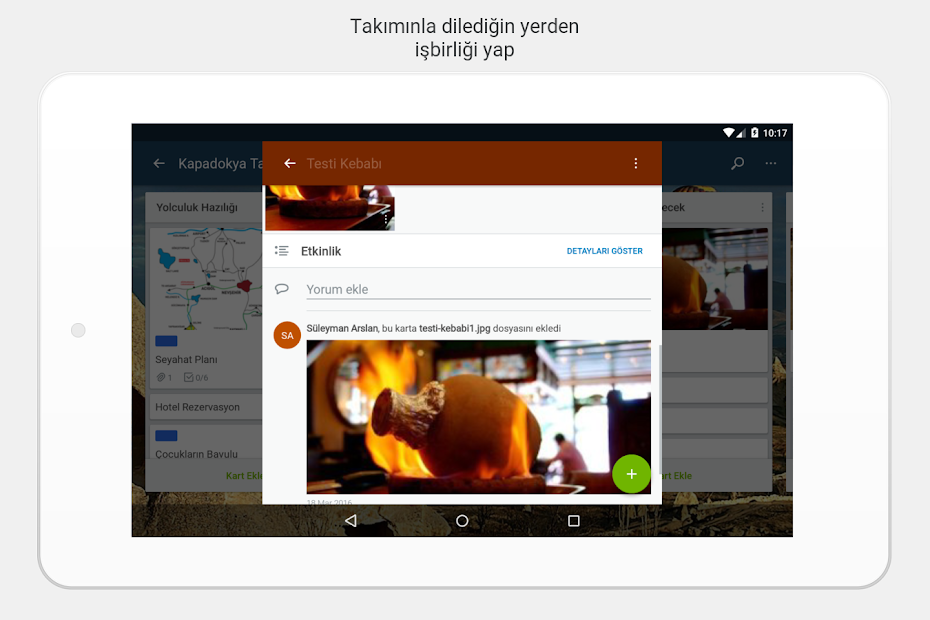The image size is (930, 620).
Task: Open the Hotel Rezervasyon card
Action: [x=206, y=407]
